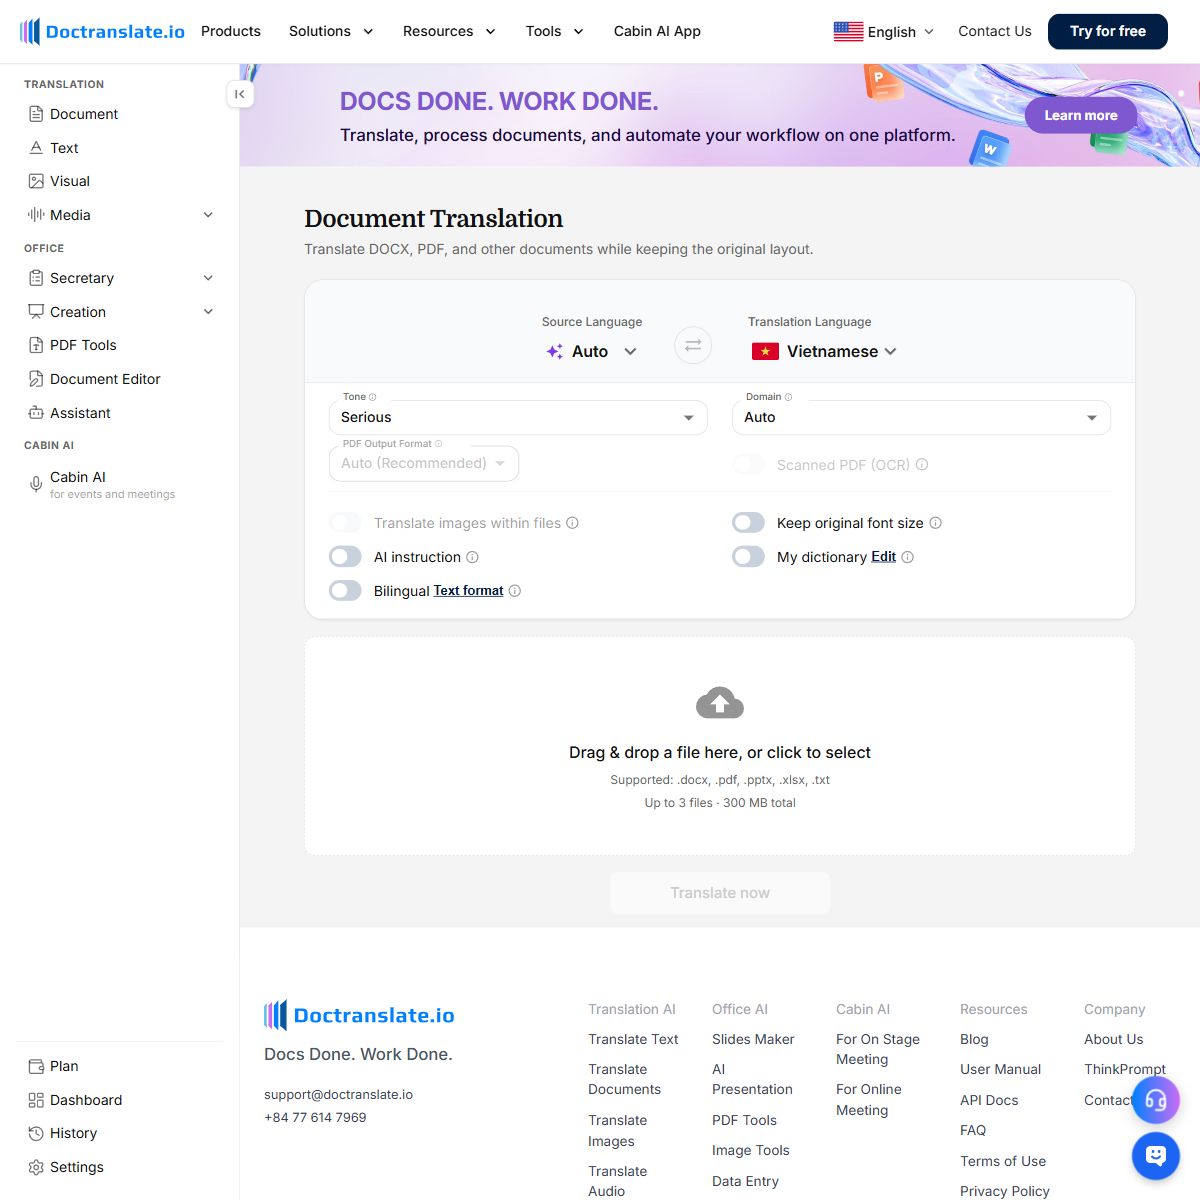
Task: Open the Products menu
Action: click(231, 31)
